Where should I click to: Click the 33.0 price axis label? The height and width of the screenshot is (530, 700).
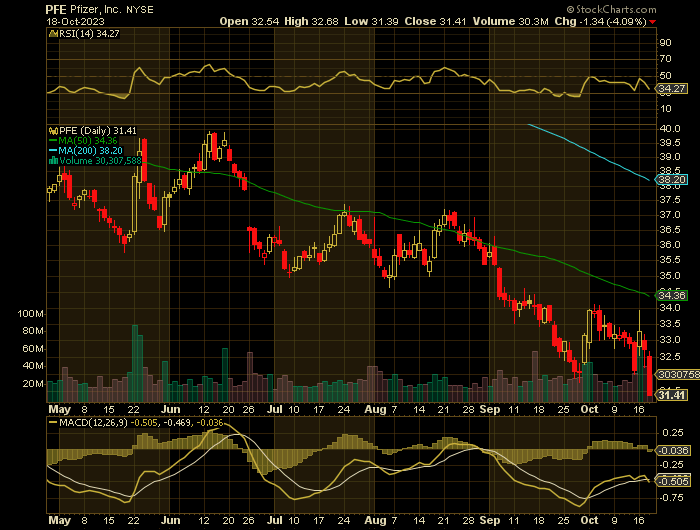(670, 340)
